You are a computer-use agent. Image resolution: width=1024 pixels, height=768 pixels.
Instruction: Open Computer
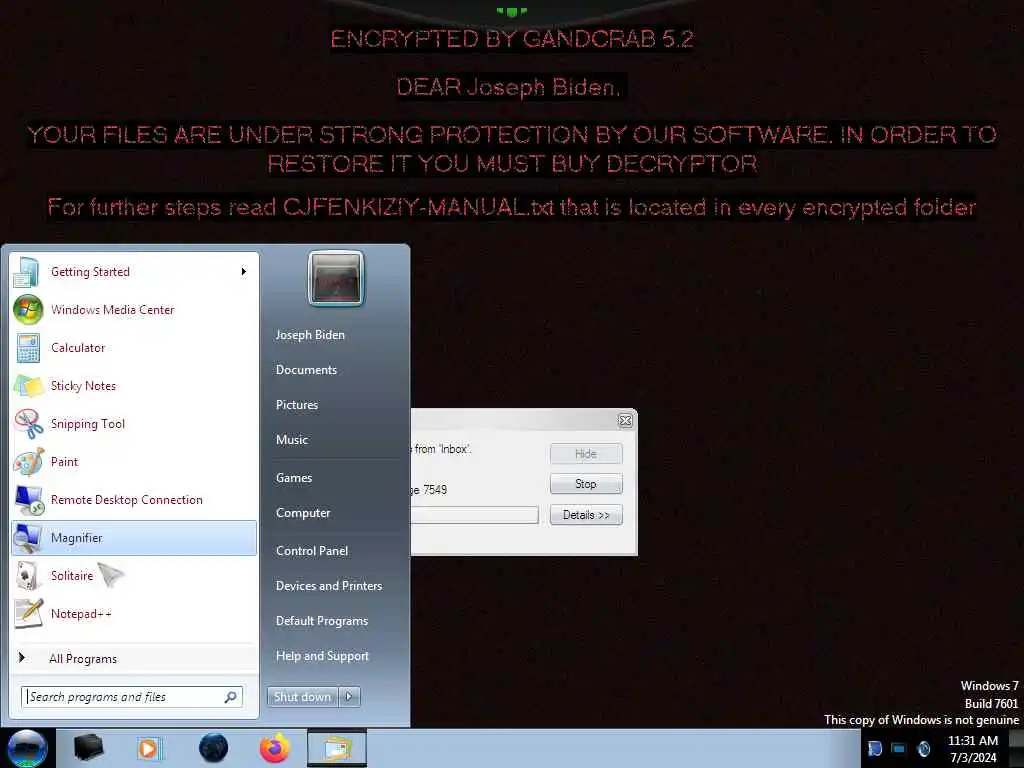pos(303,513)
